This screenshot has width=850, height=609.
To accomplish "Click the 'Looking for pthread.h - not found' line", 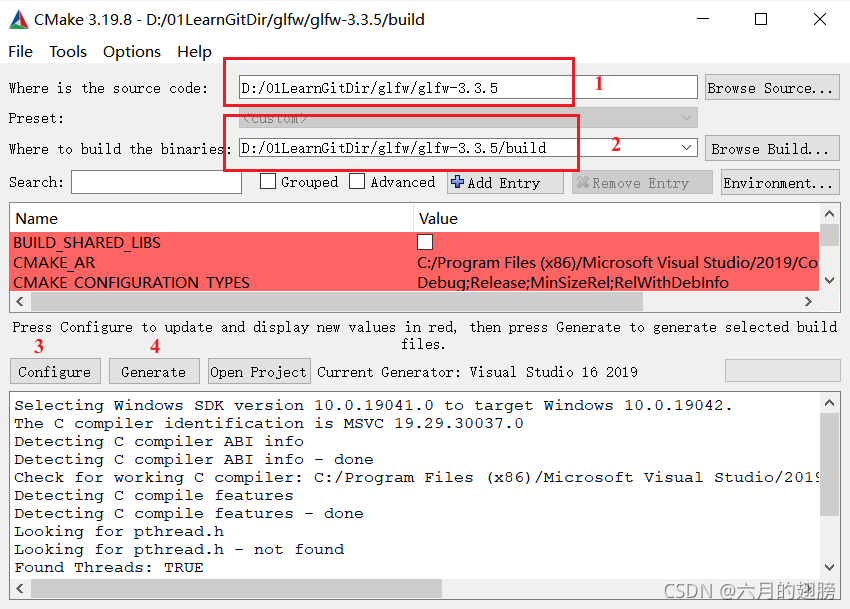I will (x=179, y=550).
